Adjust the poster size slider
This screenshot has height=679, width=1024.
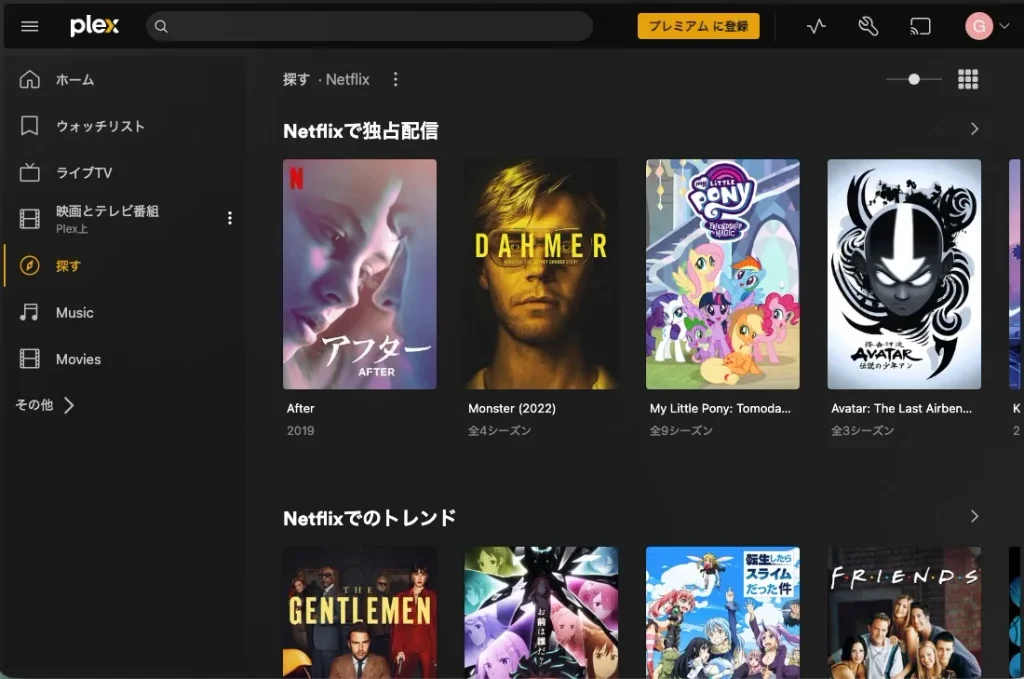914,79
